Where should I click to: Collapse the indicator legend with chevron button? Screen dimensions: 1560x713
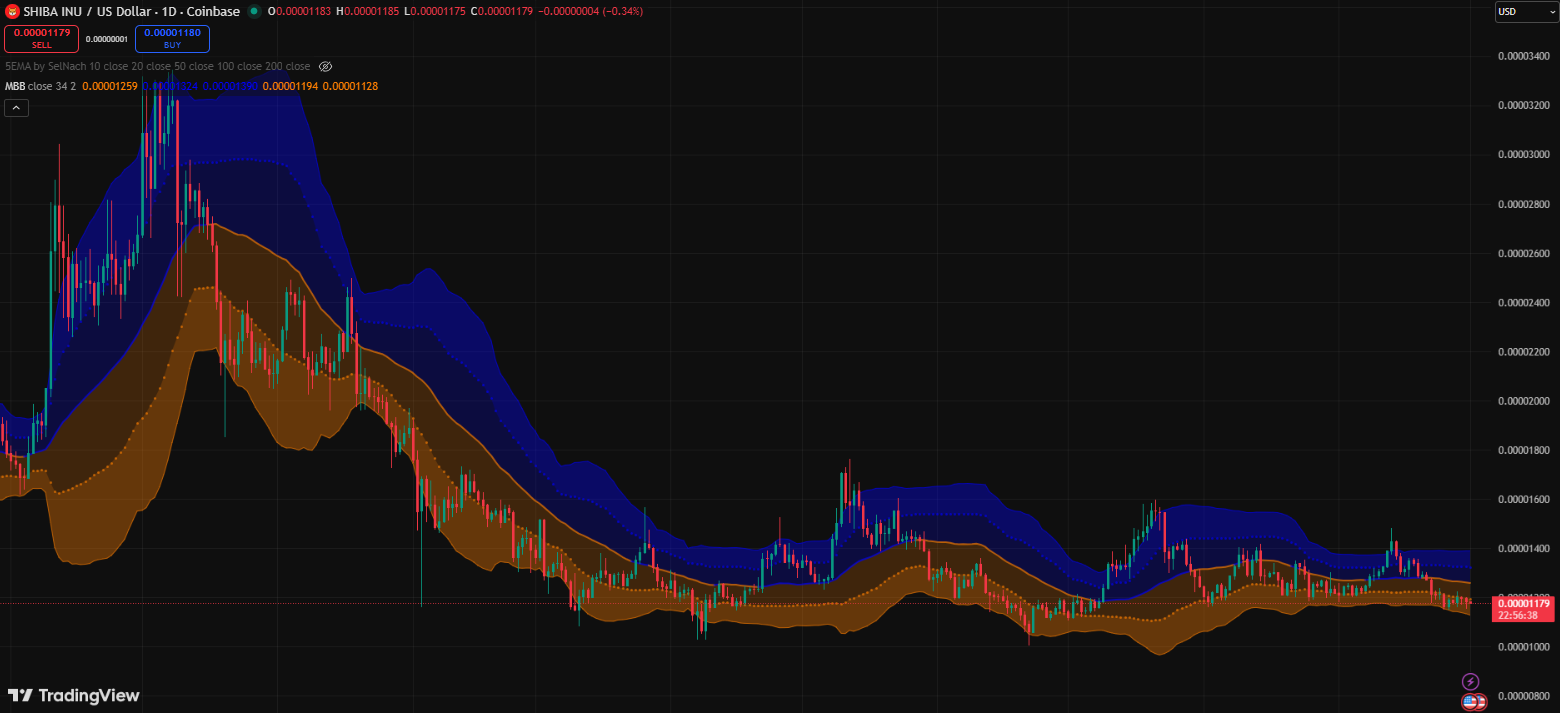(16, 108)
